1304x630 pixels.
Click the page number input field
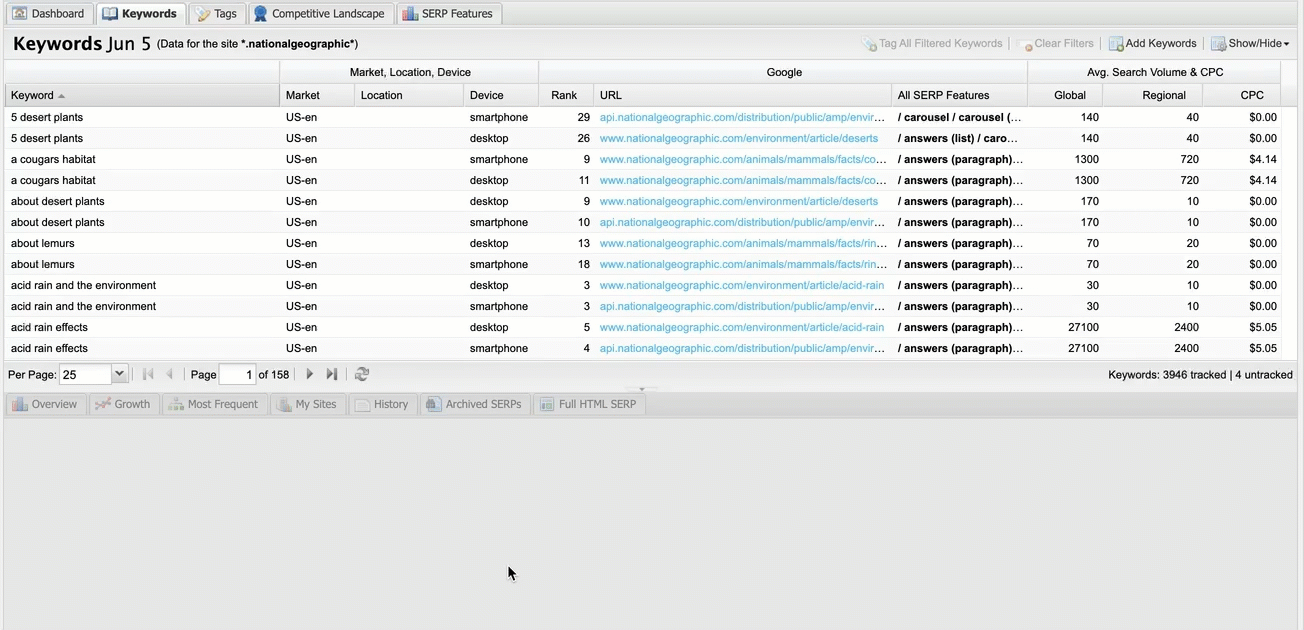point(237,374)
